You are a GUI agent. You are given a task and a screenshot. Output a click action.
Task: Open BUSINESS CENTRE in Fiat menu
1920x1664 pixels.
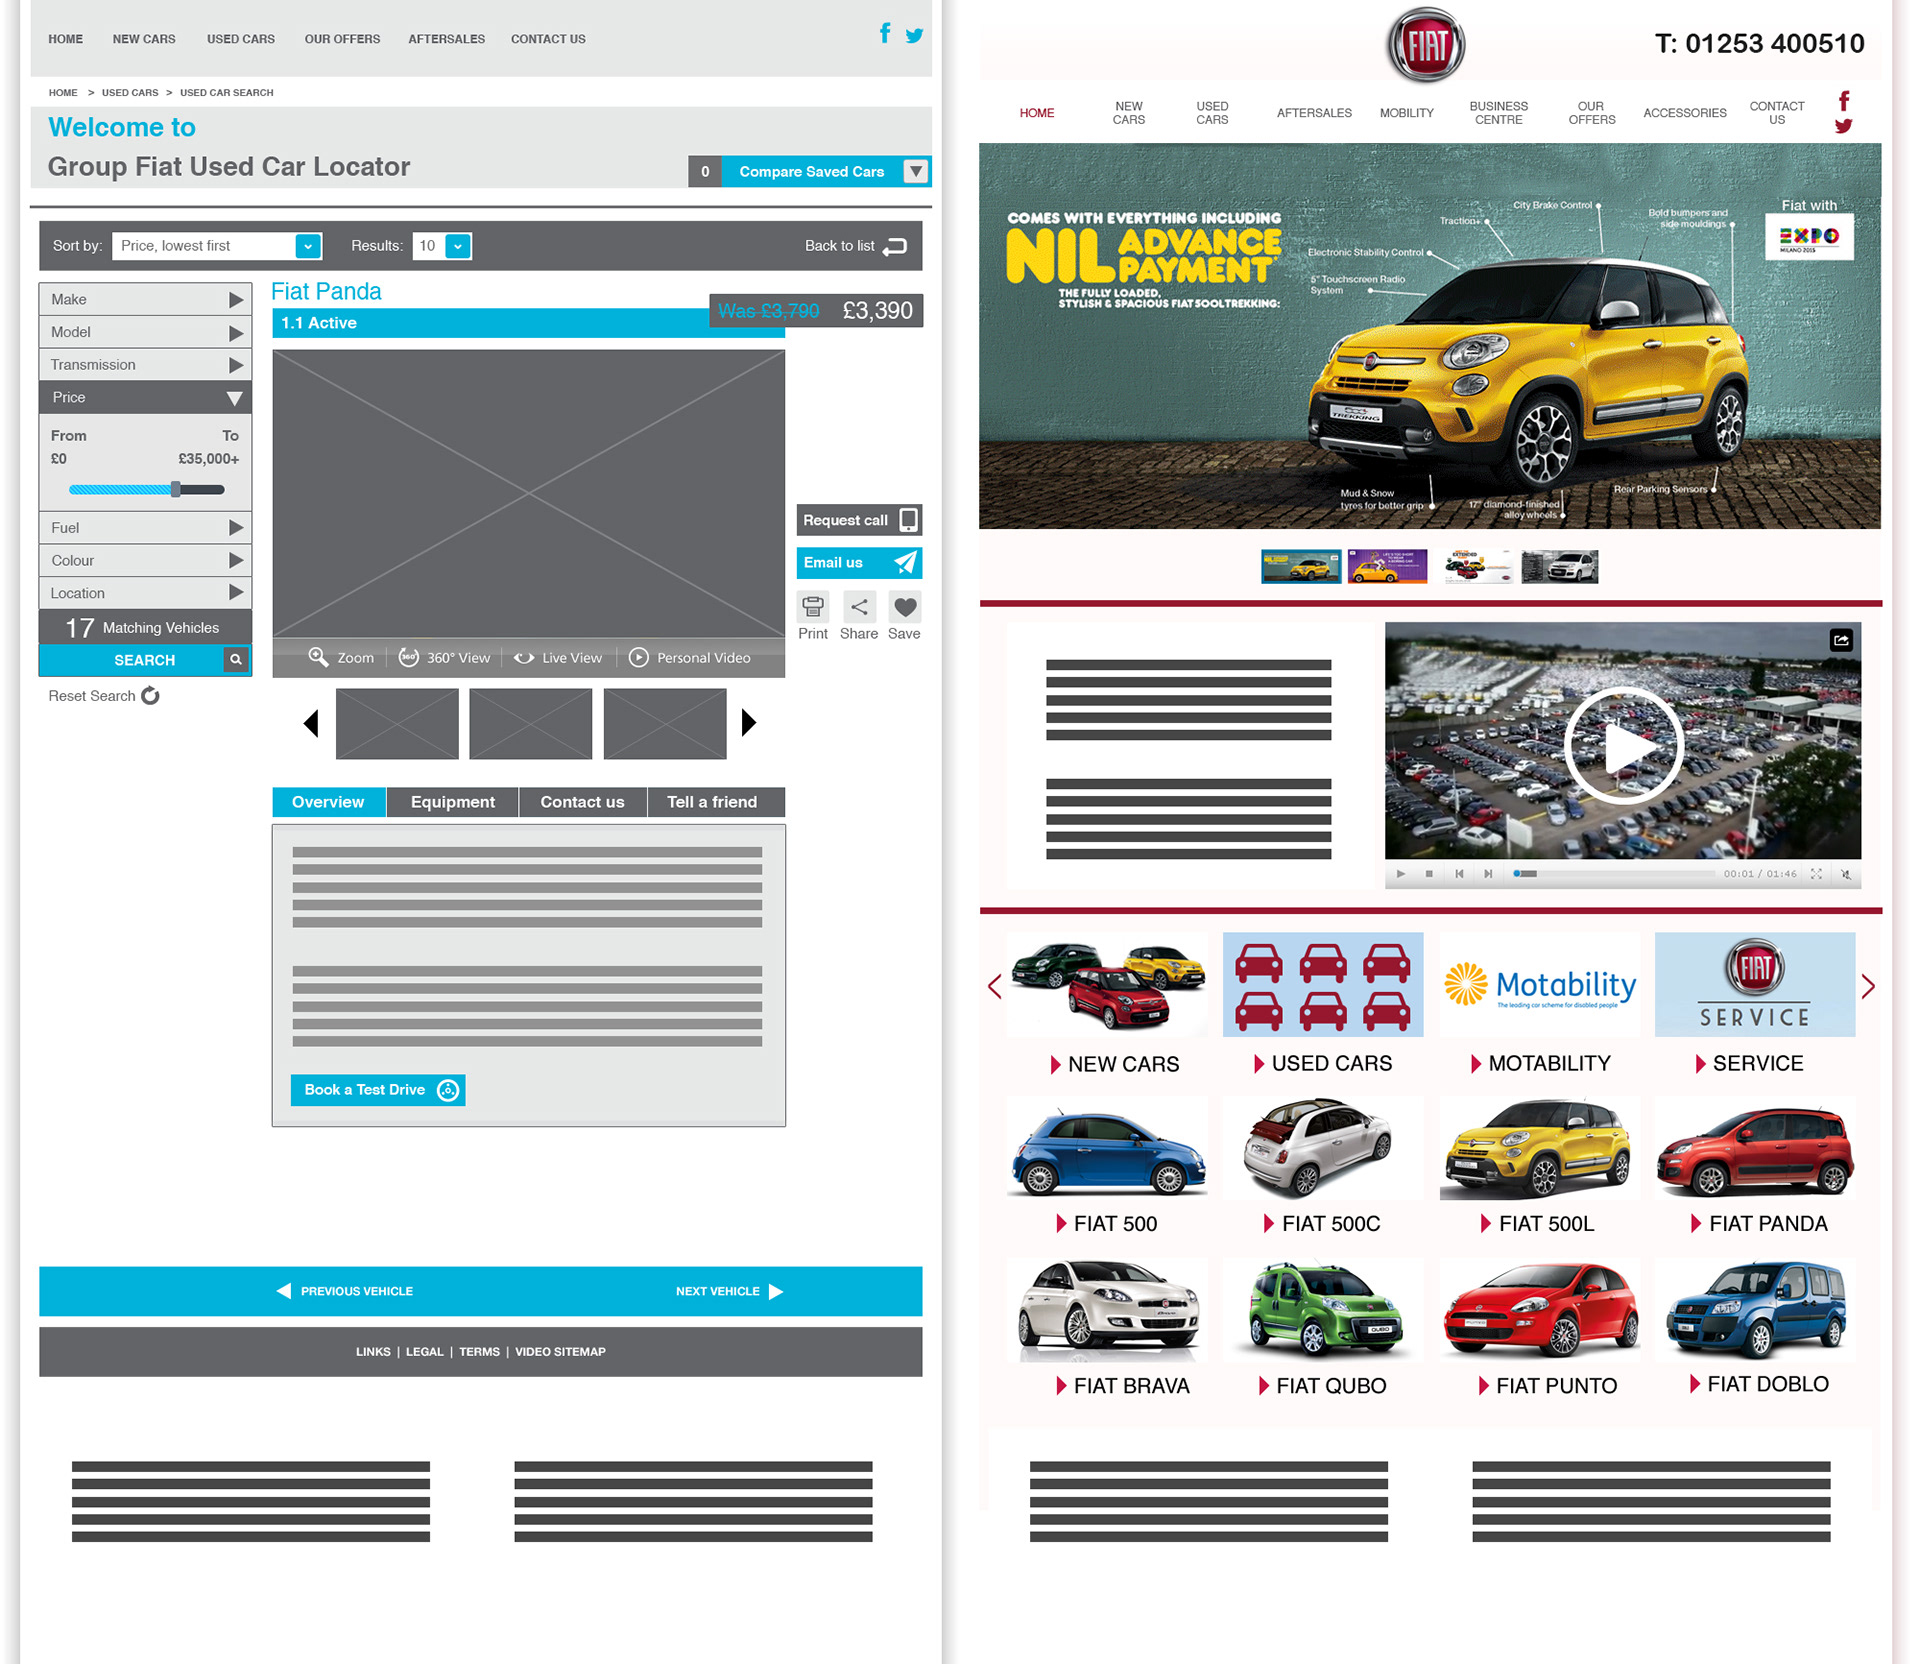[1498, 113]
